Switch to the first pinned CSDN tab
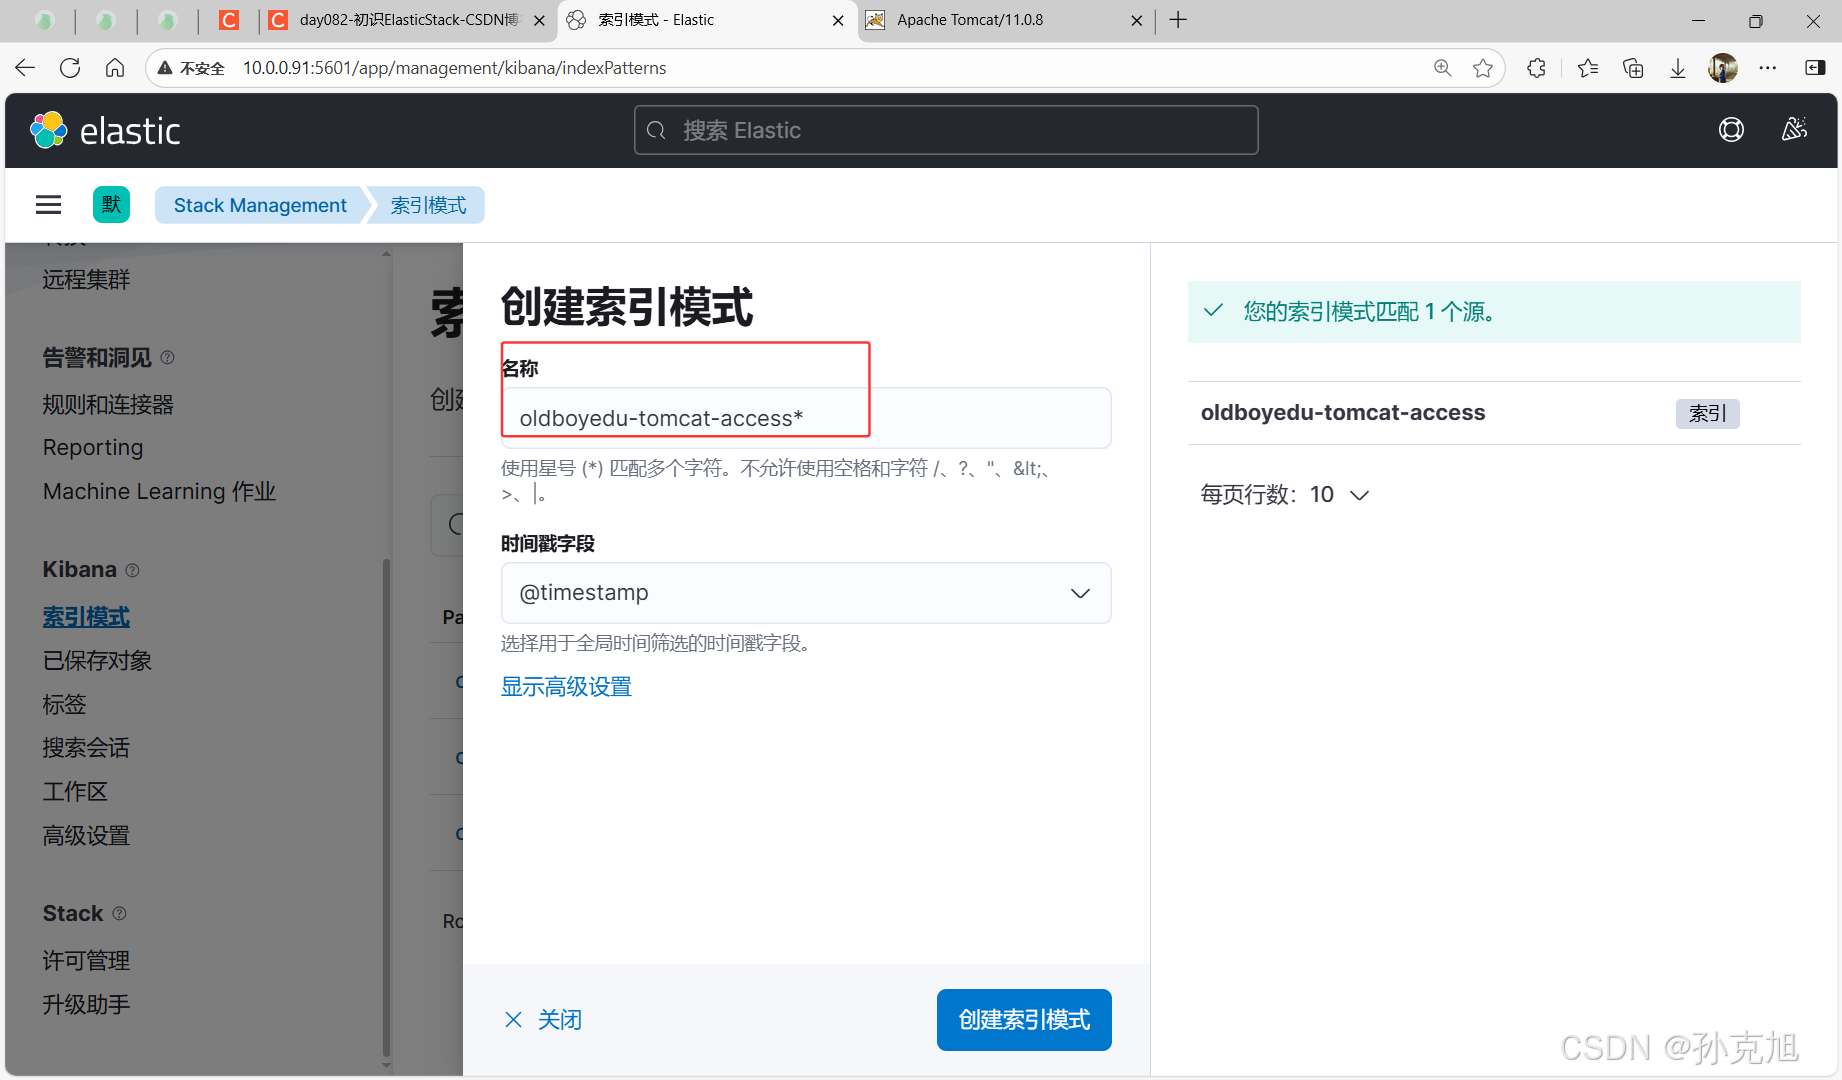The width and height of the screenshot is (1842, 1080). 229,20
